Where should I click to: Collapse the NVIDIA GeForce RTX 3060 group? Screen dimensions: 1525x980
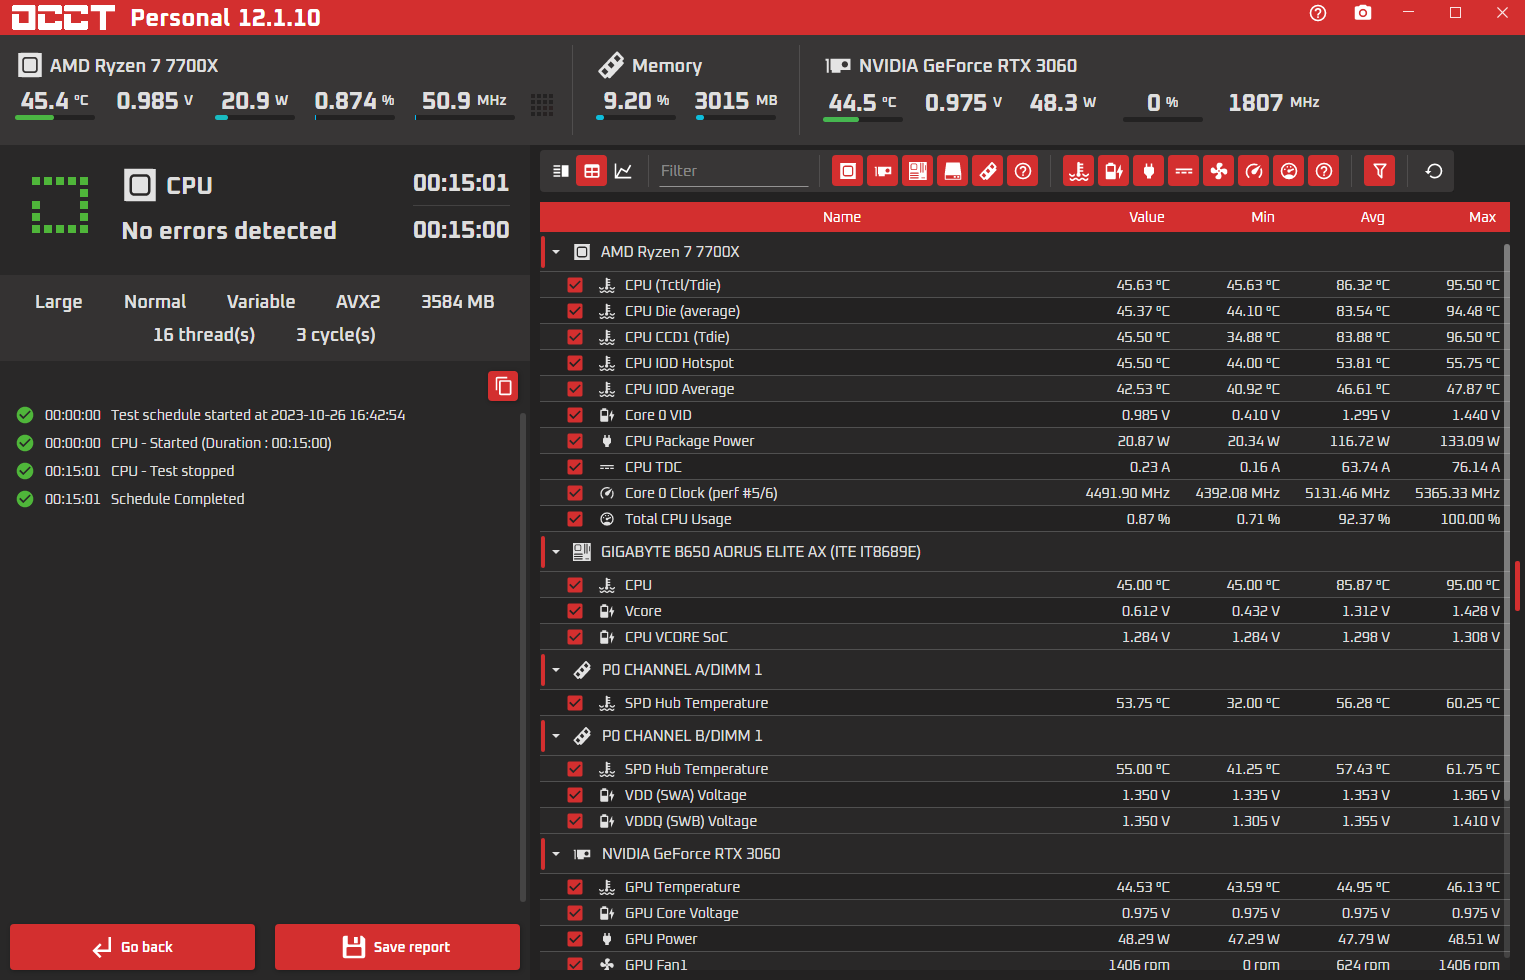pyautogui.click(x=556, y=854)
